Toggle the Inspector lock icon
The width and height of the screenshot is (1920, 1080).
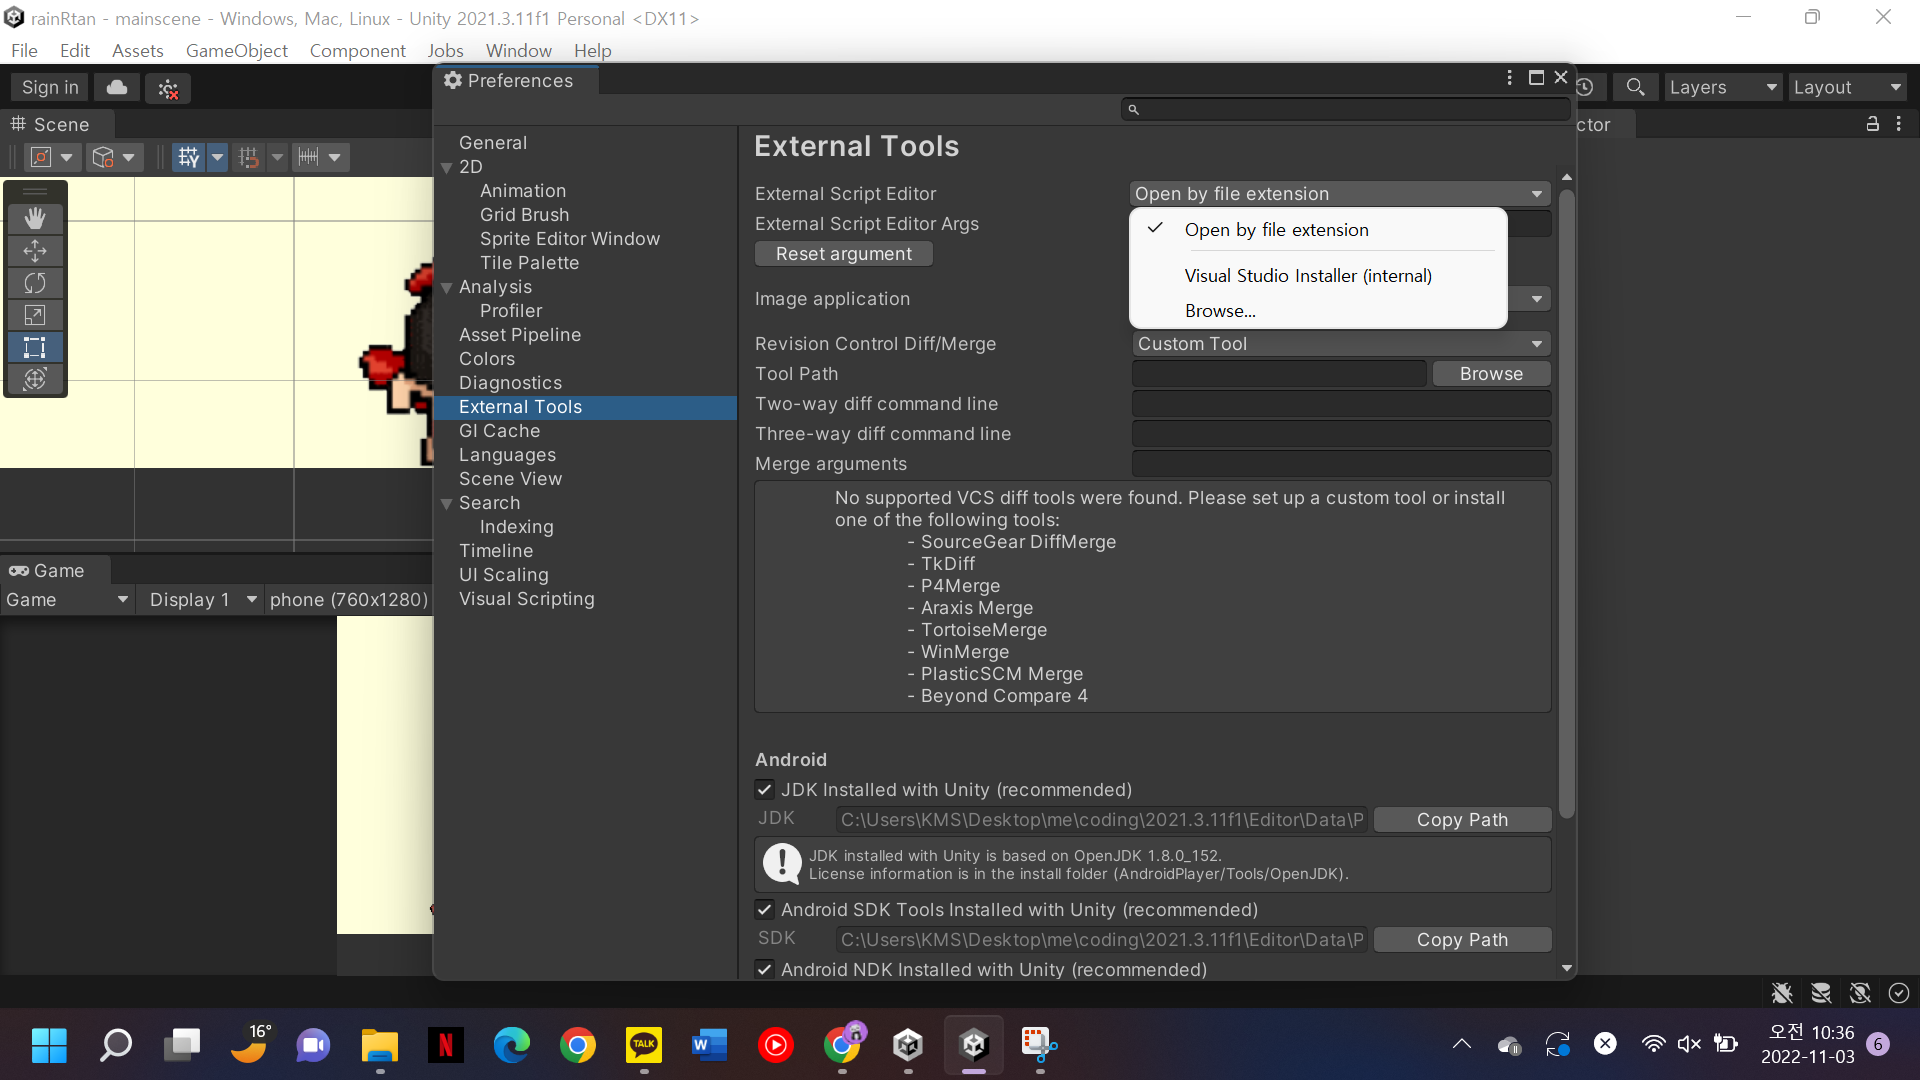[1873, 124]
